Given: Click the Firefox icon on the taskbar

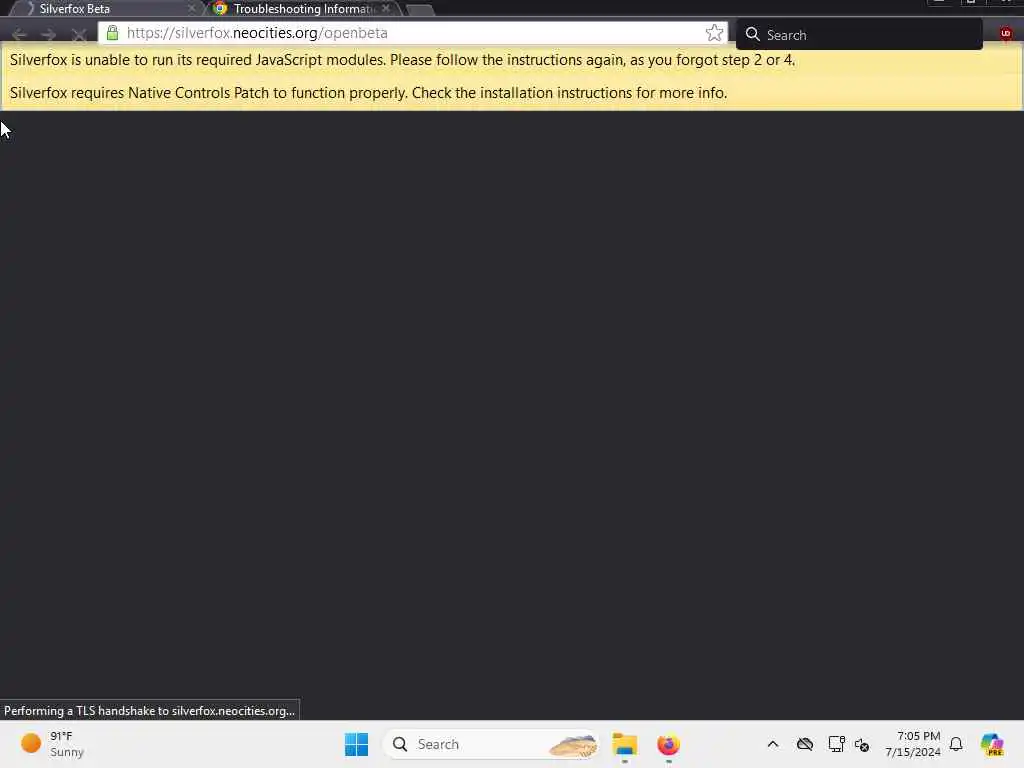Looking at the screenshot, I should [668, 744].
